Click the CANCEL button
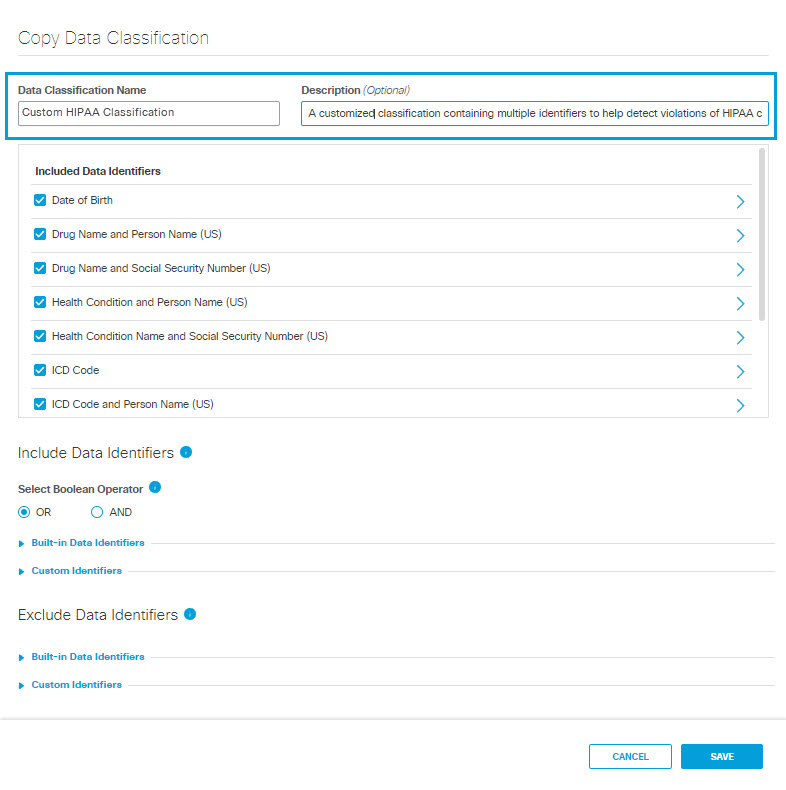786x790 pixels. [630, 756]
